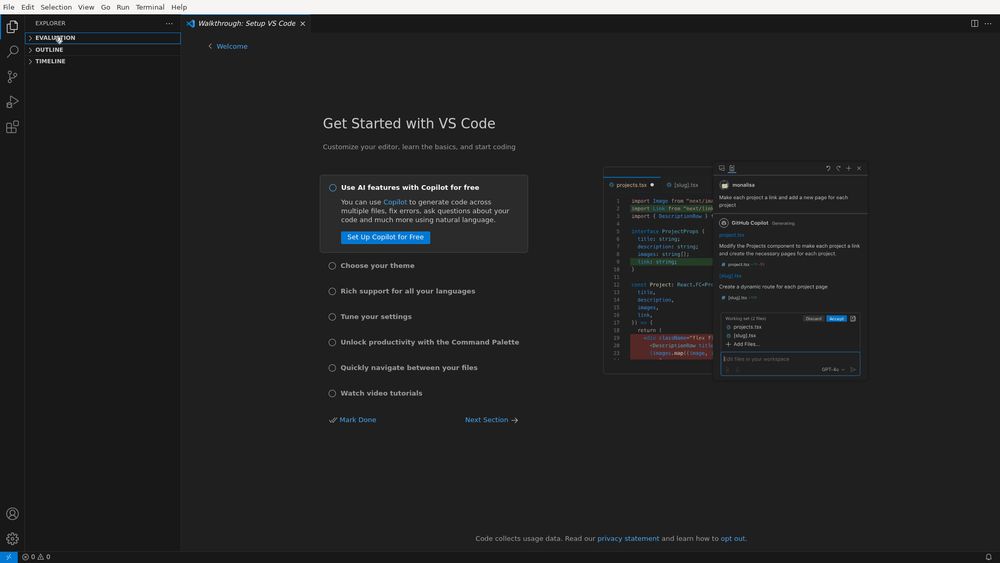Follow the Next Section link

[491, 420]
